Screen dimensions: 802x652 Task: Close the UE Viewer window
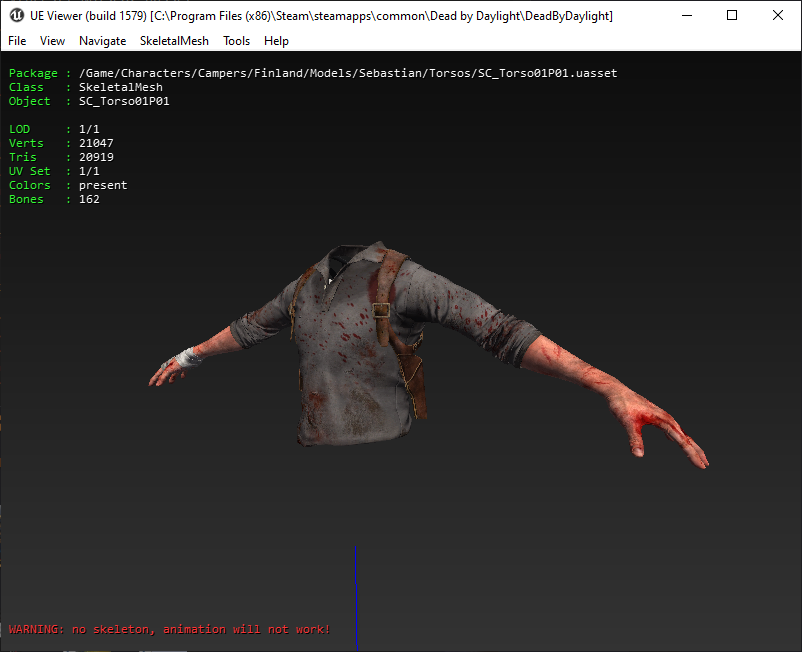coord(777,15)
